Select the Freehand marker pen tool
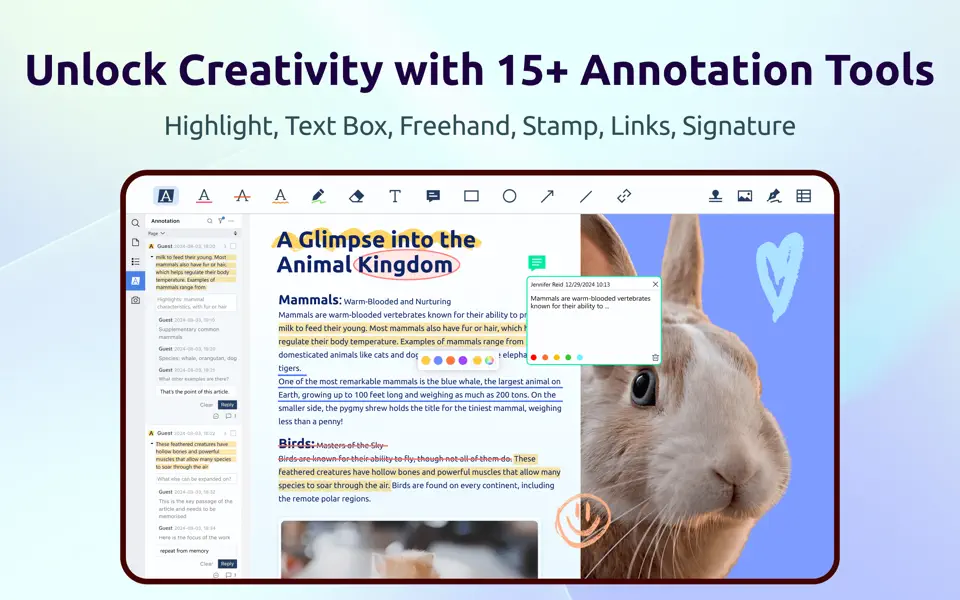960x600 pixels. point(318,196)
